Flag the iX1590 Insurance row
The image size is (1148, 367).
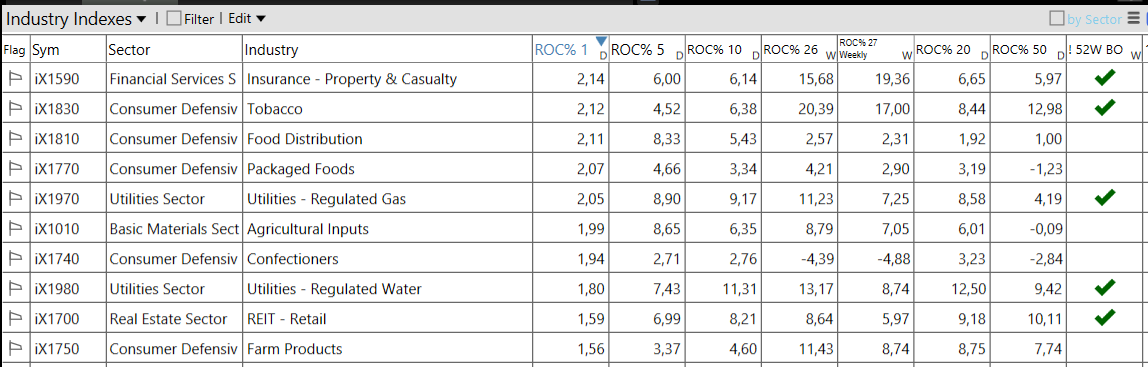[x=15, y=79]
